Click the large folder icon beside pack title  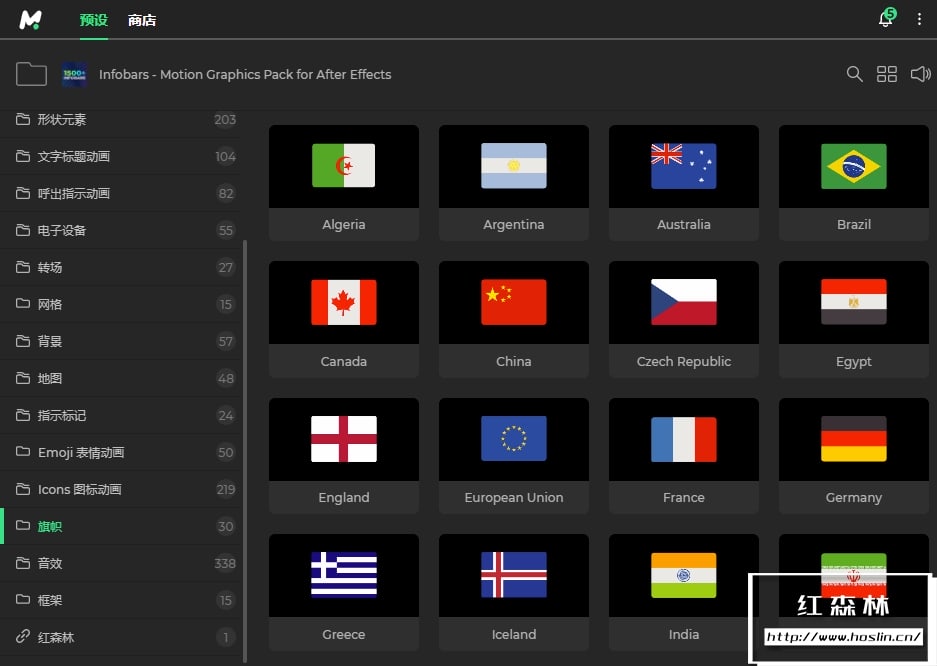[x=31, y=74]
